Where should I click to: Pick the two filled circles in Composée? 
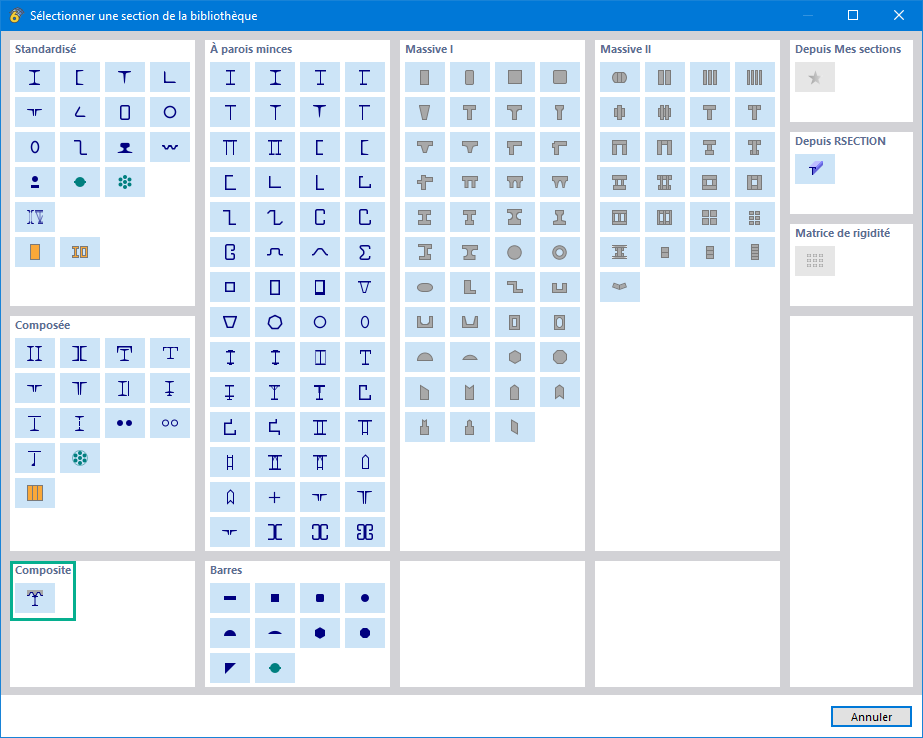pos(125,423)
